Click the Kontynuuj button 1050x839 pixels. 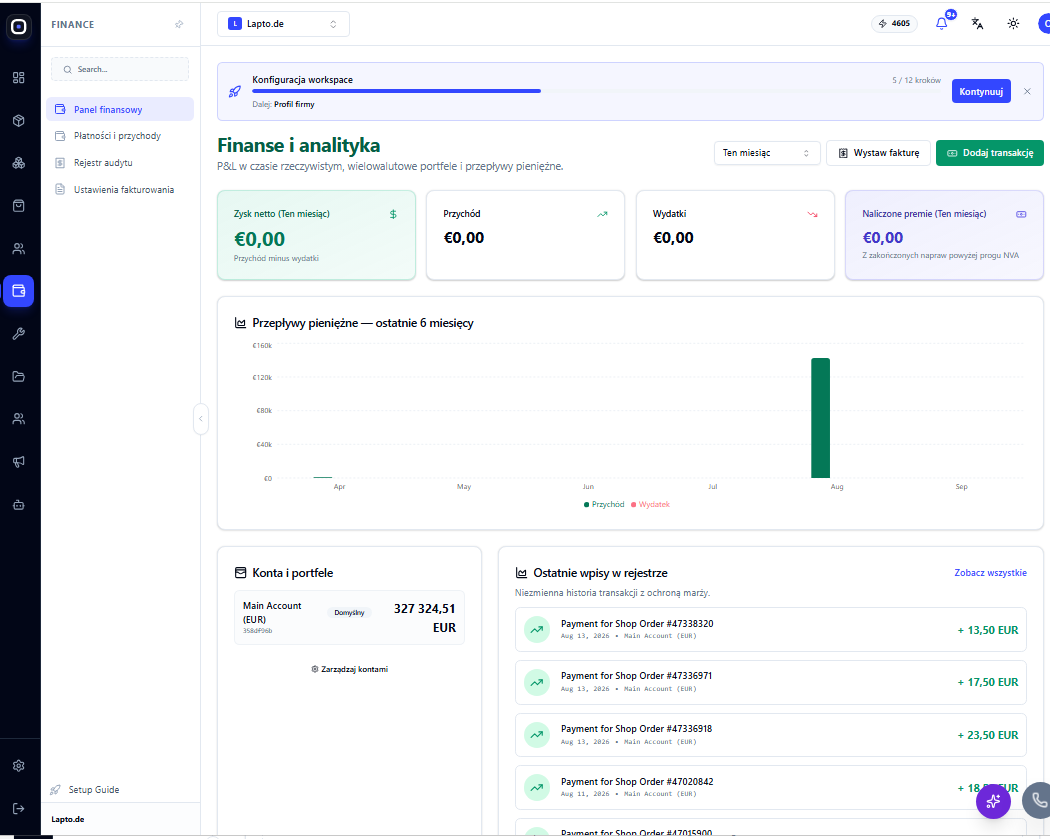[981, 91]
